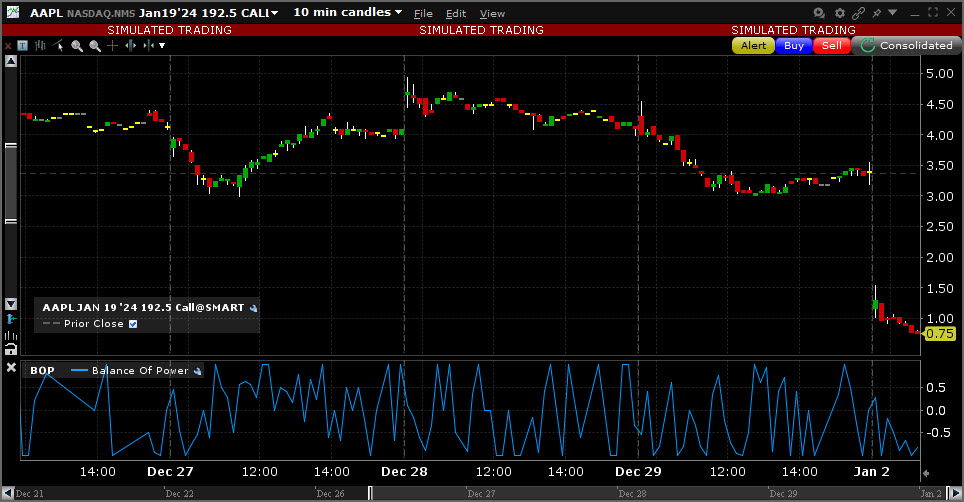Pin the chart window with pushpin icon
The height and width of the screenshot is (502, 964).
(x=877, y=12)
